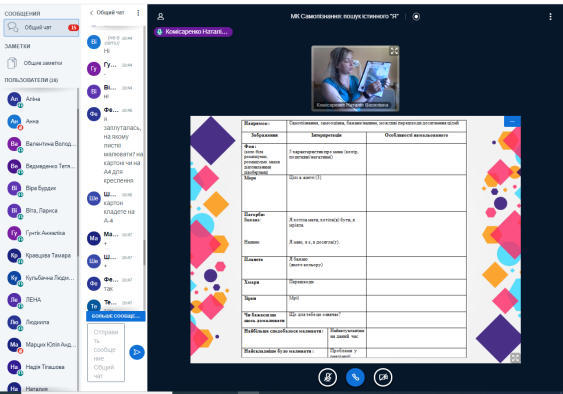Toggle the microphone mute button

pos(327,377)
